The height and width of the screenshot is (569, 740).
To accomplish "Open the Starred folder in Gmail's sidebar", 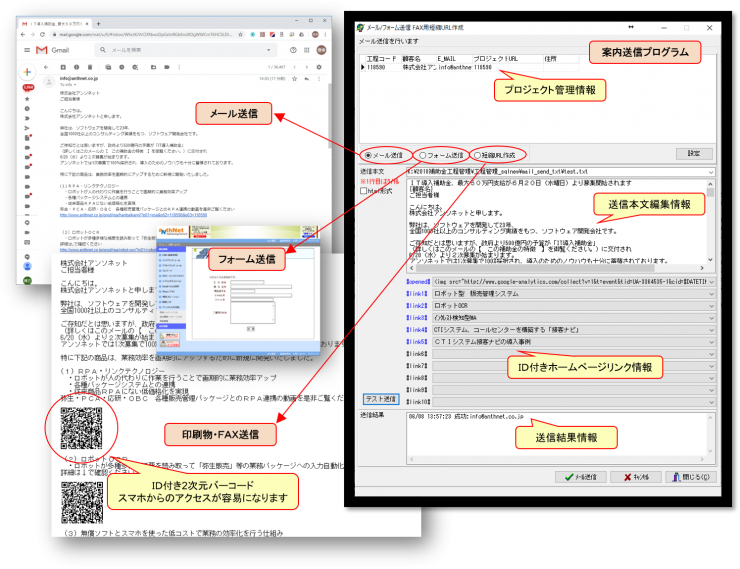I will 27,99.
